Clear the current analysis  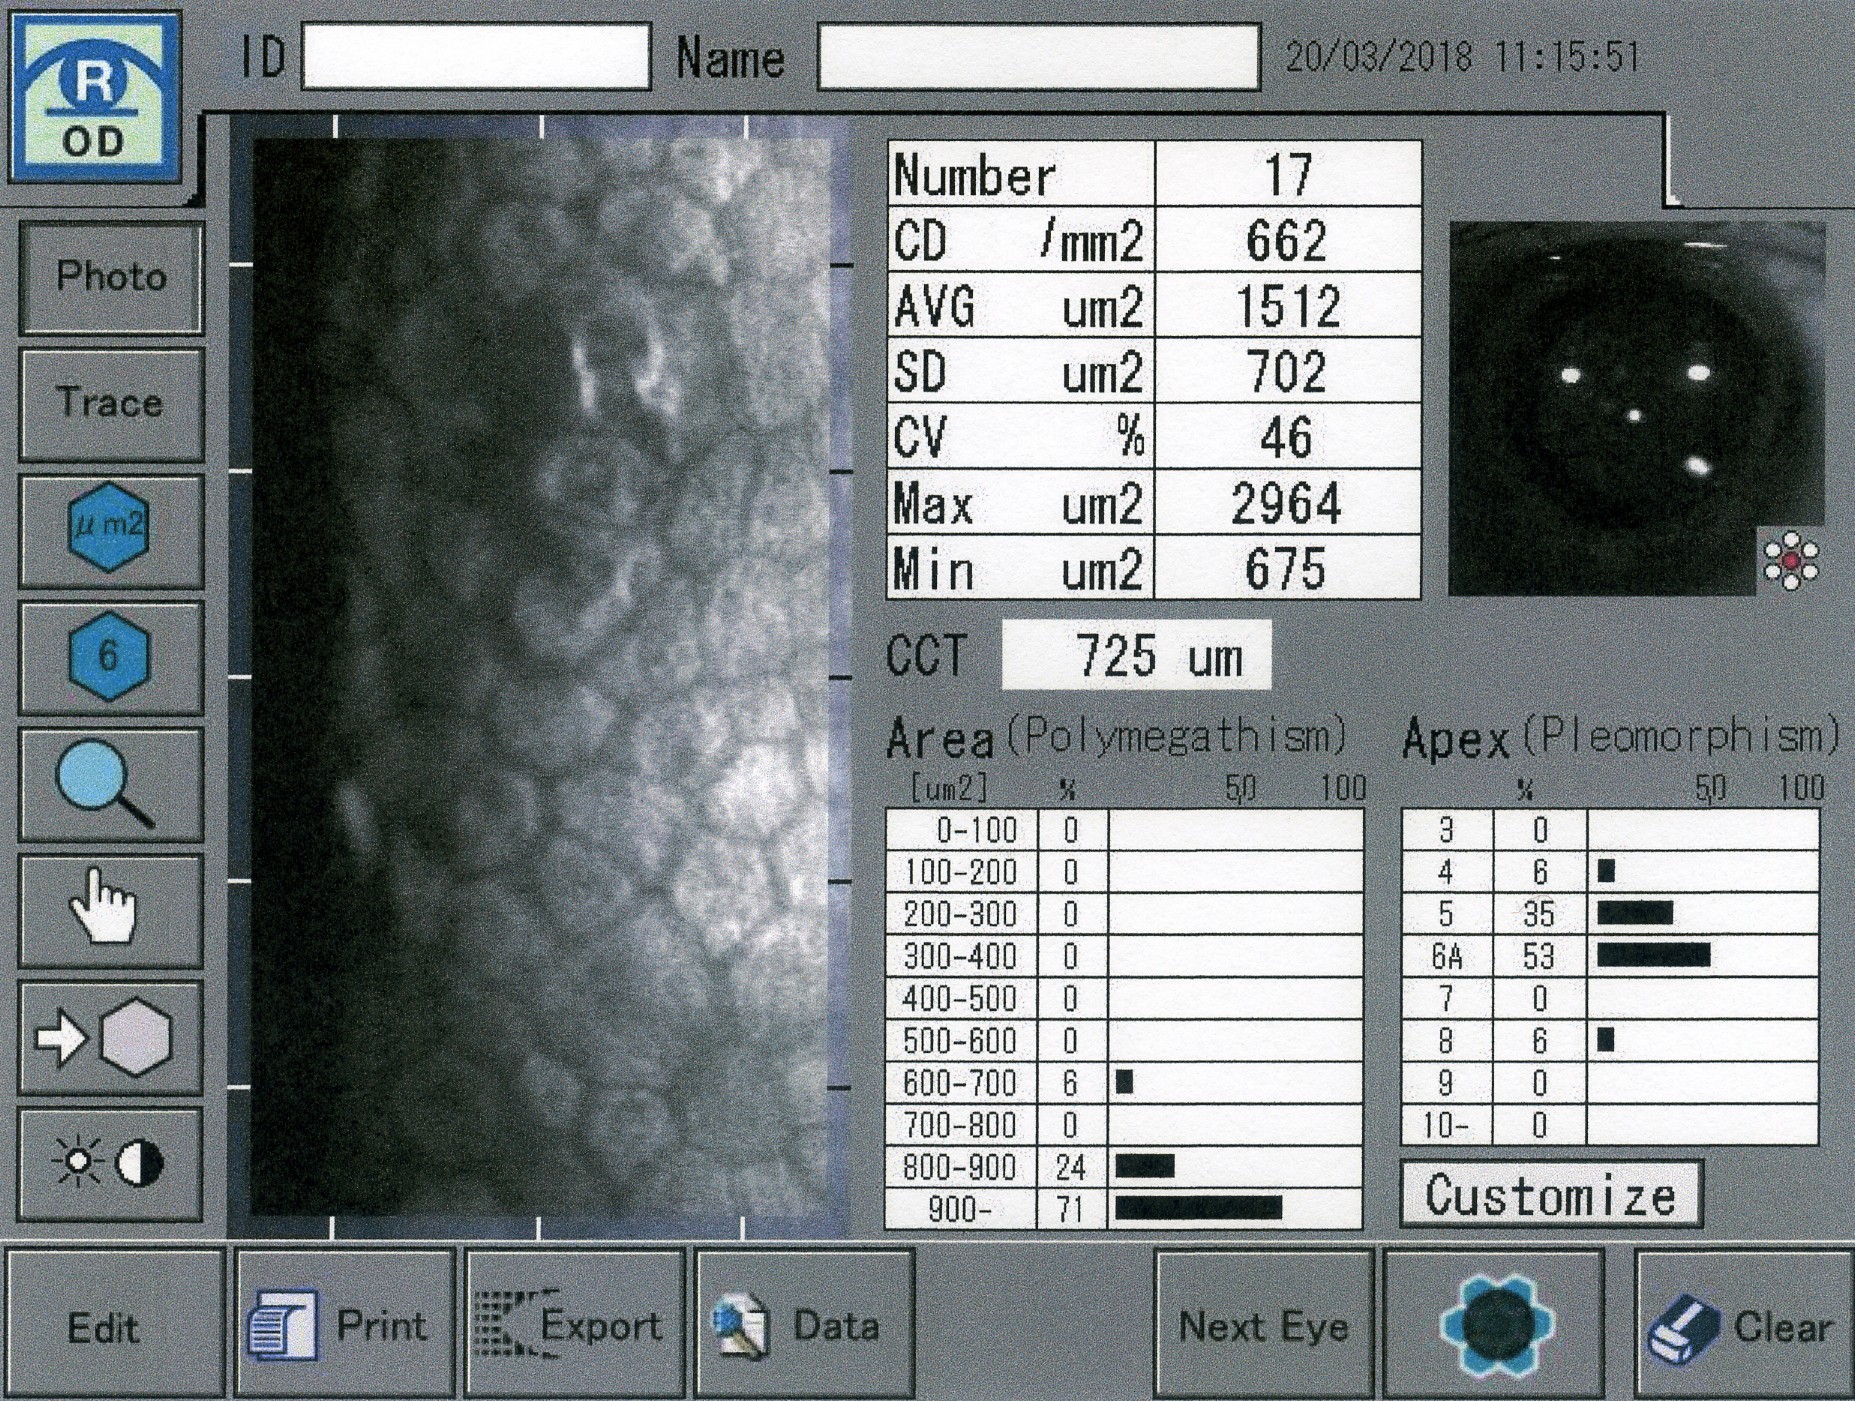tap(1743, 1326)
